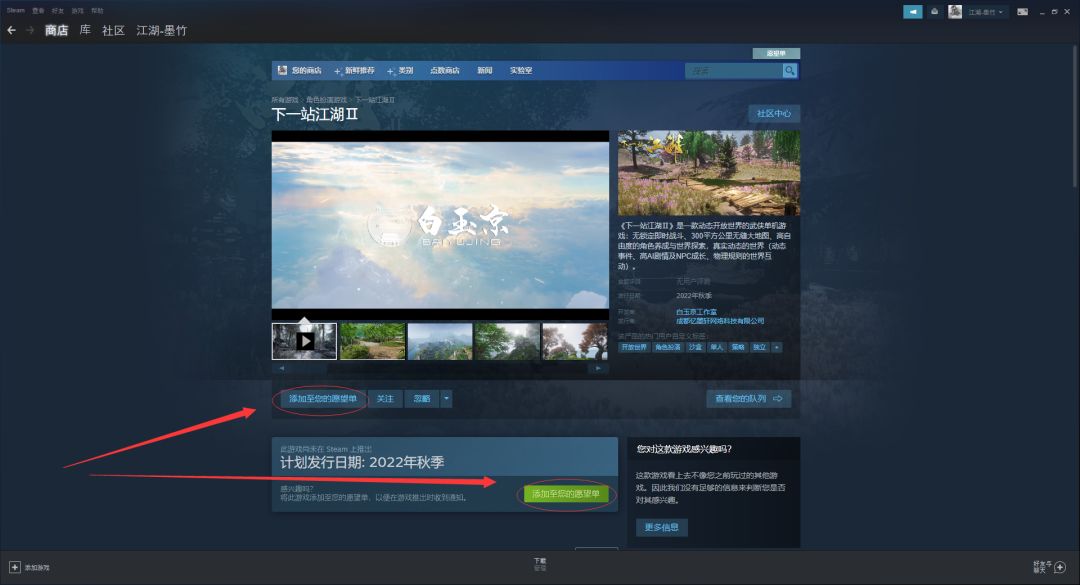Open 社区中心 button

point(774,113)
